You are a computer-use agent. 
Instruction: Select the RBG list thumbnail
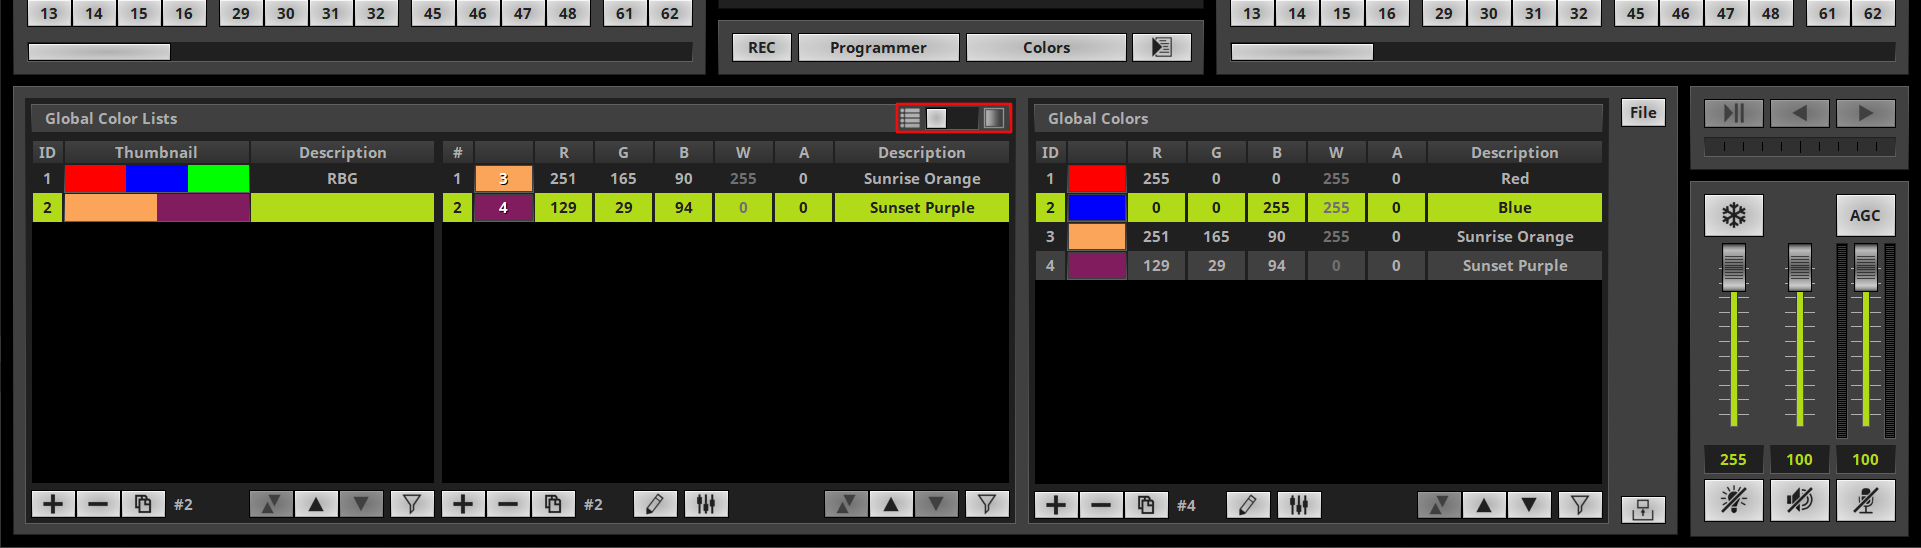tap(157, 179)
